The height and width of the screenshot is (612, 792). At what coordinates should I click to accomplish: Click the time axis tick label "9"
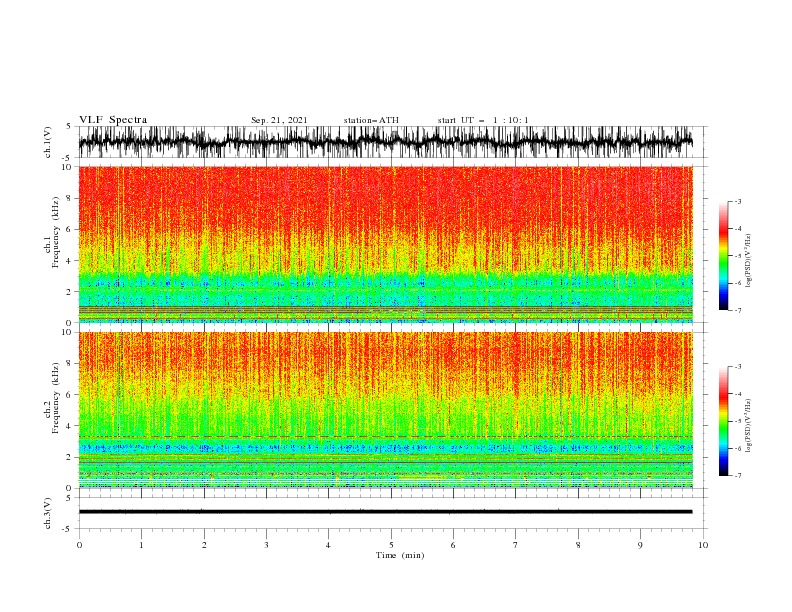(x=640, y=545)
